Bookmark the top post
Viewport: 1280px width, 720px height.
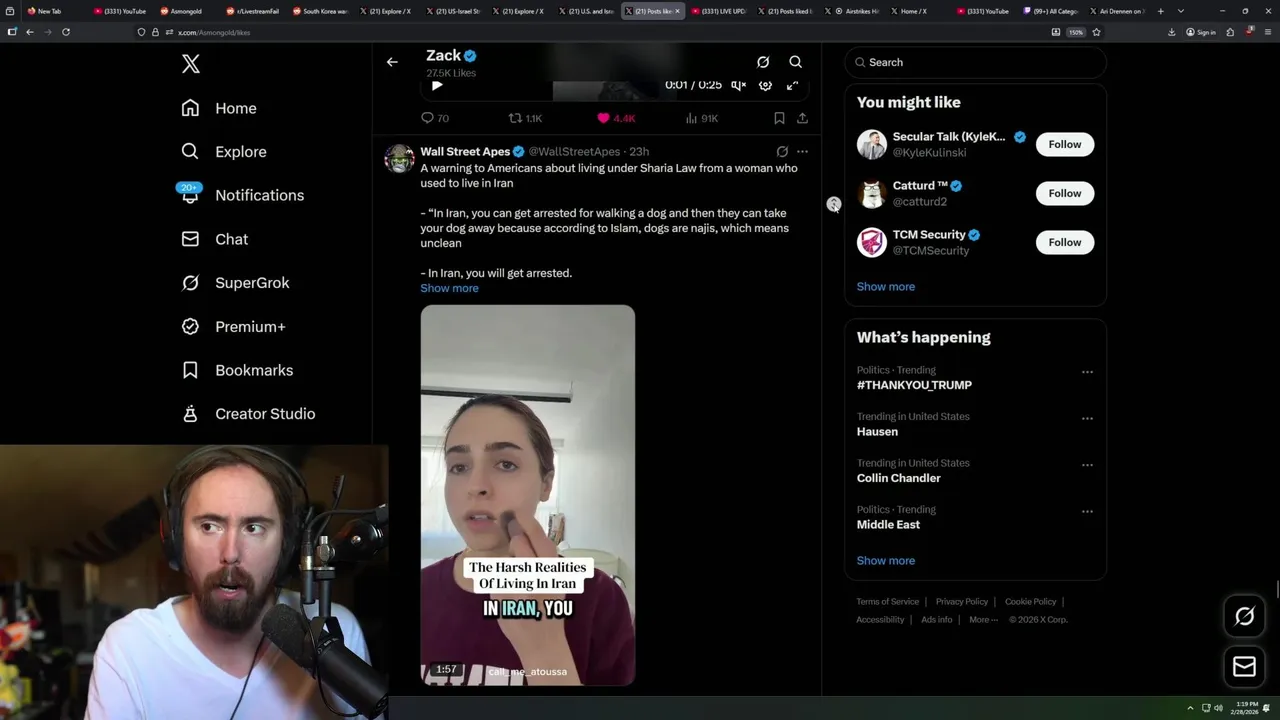pos(779,118)
